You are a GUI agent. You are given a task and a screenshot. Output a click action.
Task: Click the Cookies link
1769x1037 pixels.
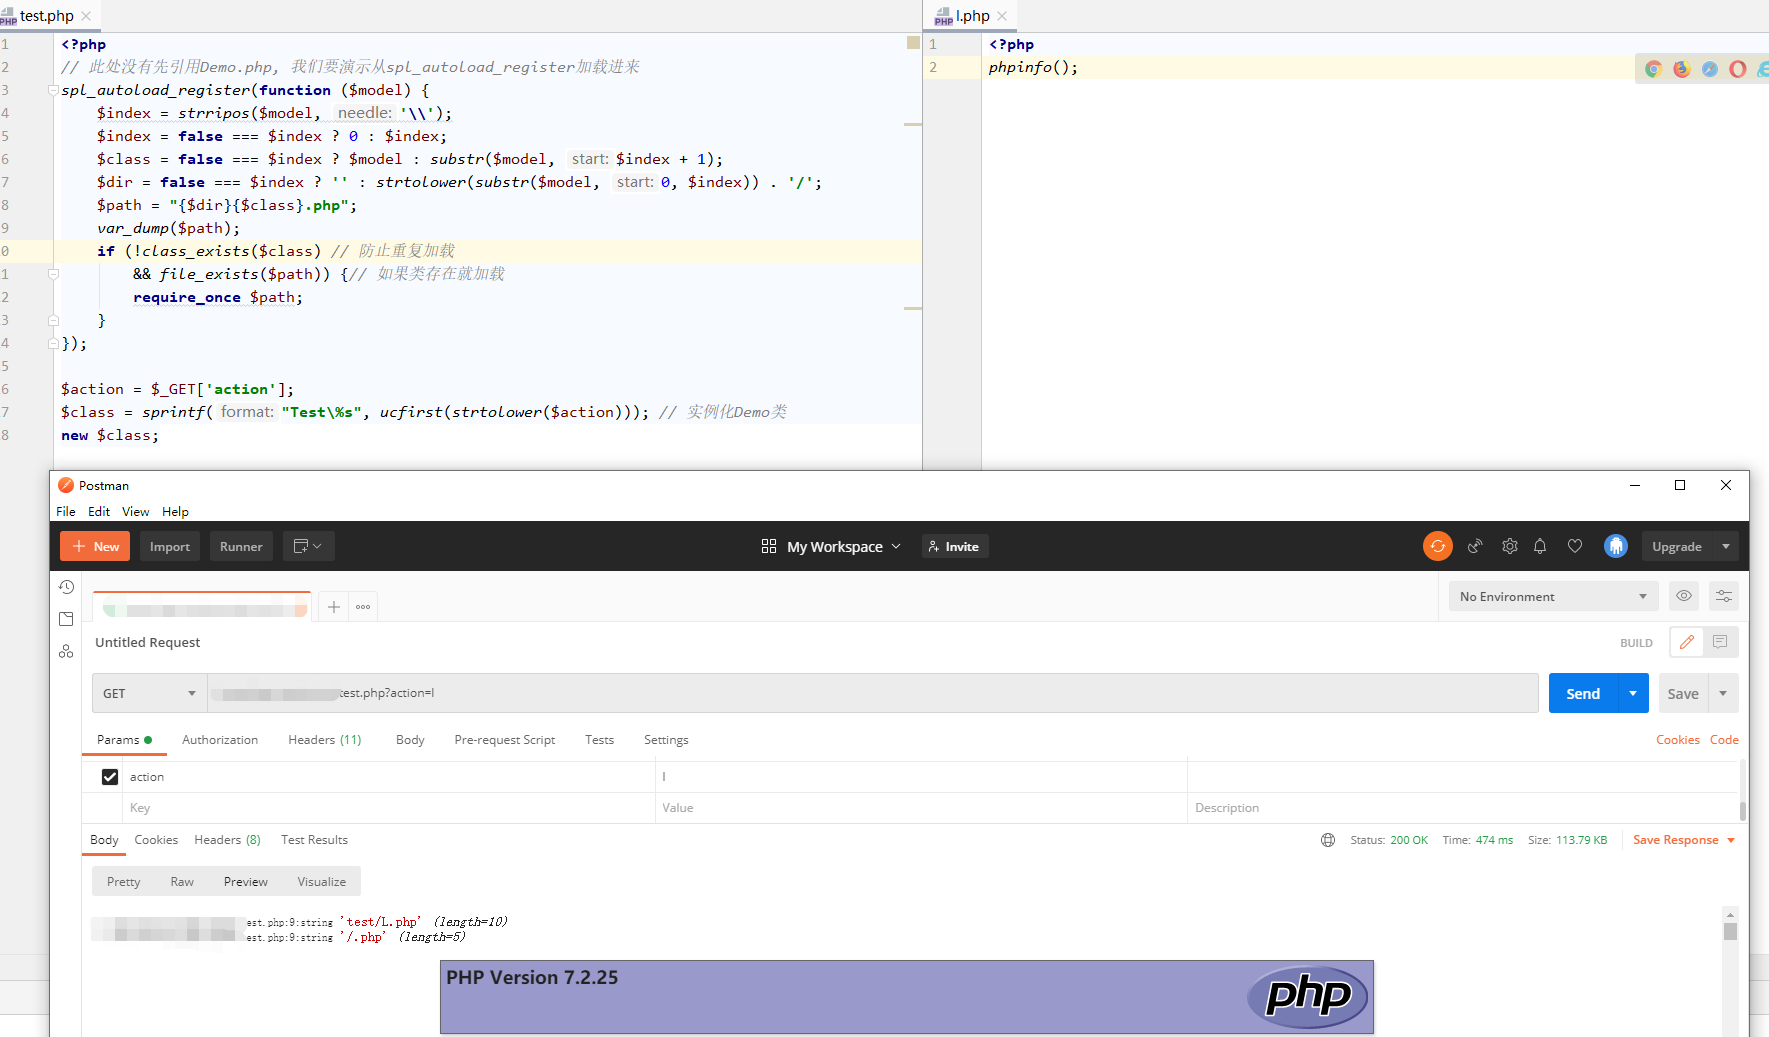pos(1677,740)
